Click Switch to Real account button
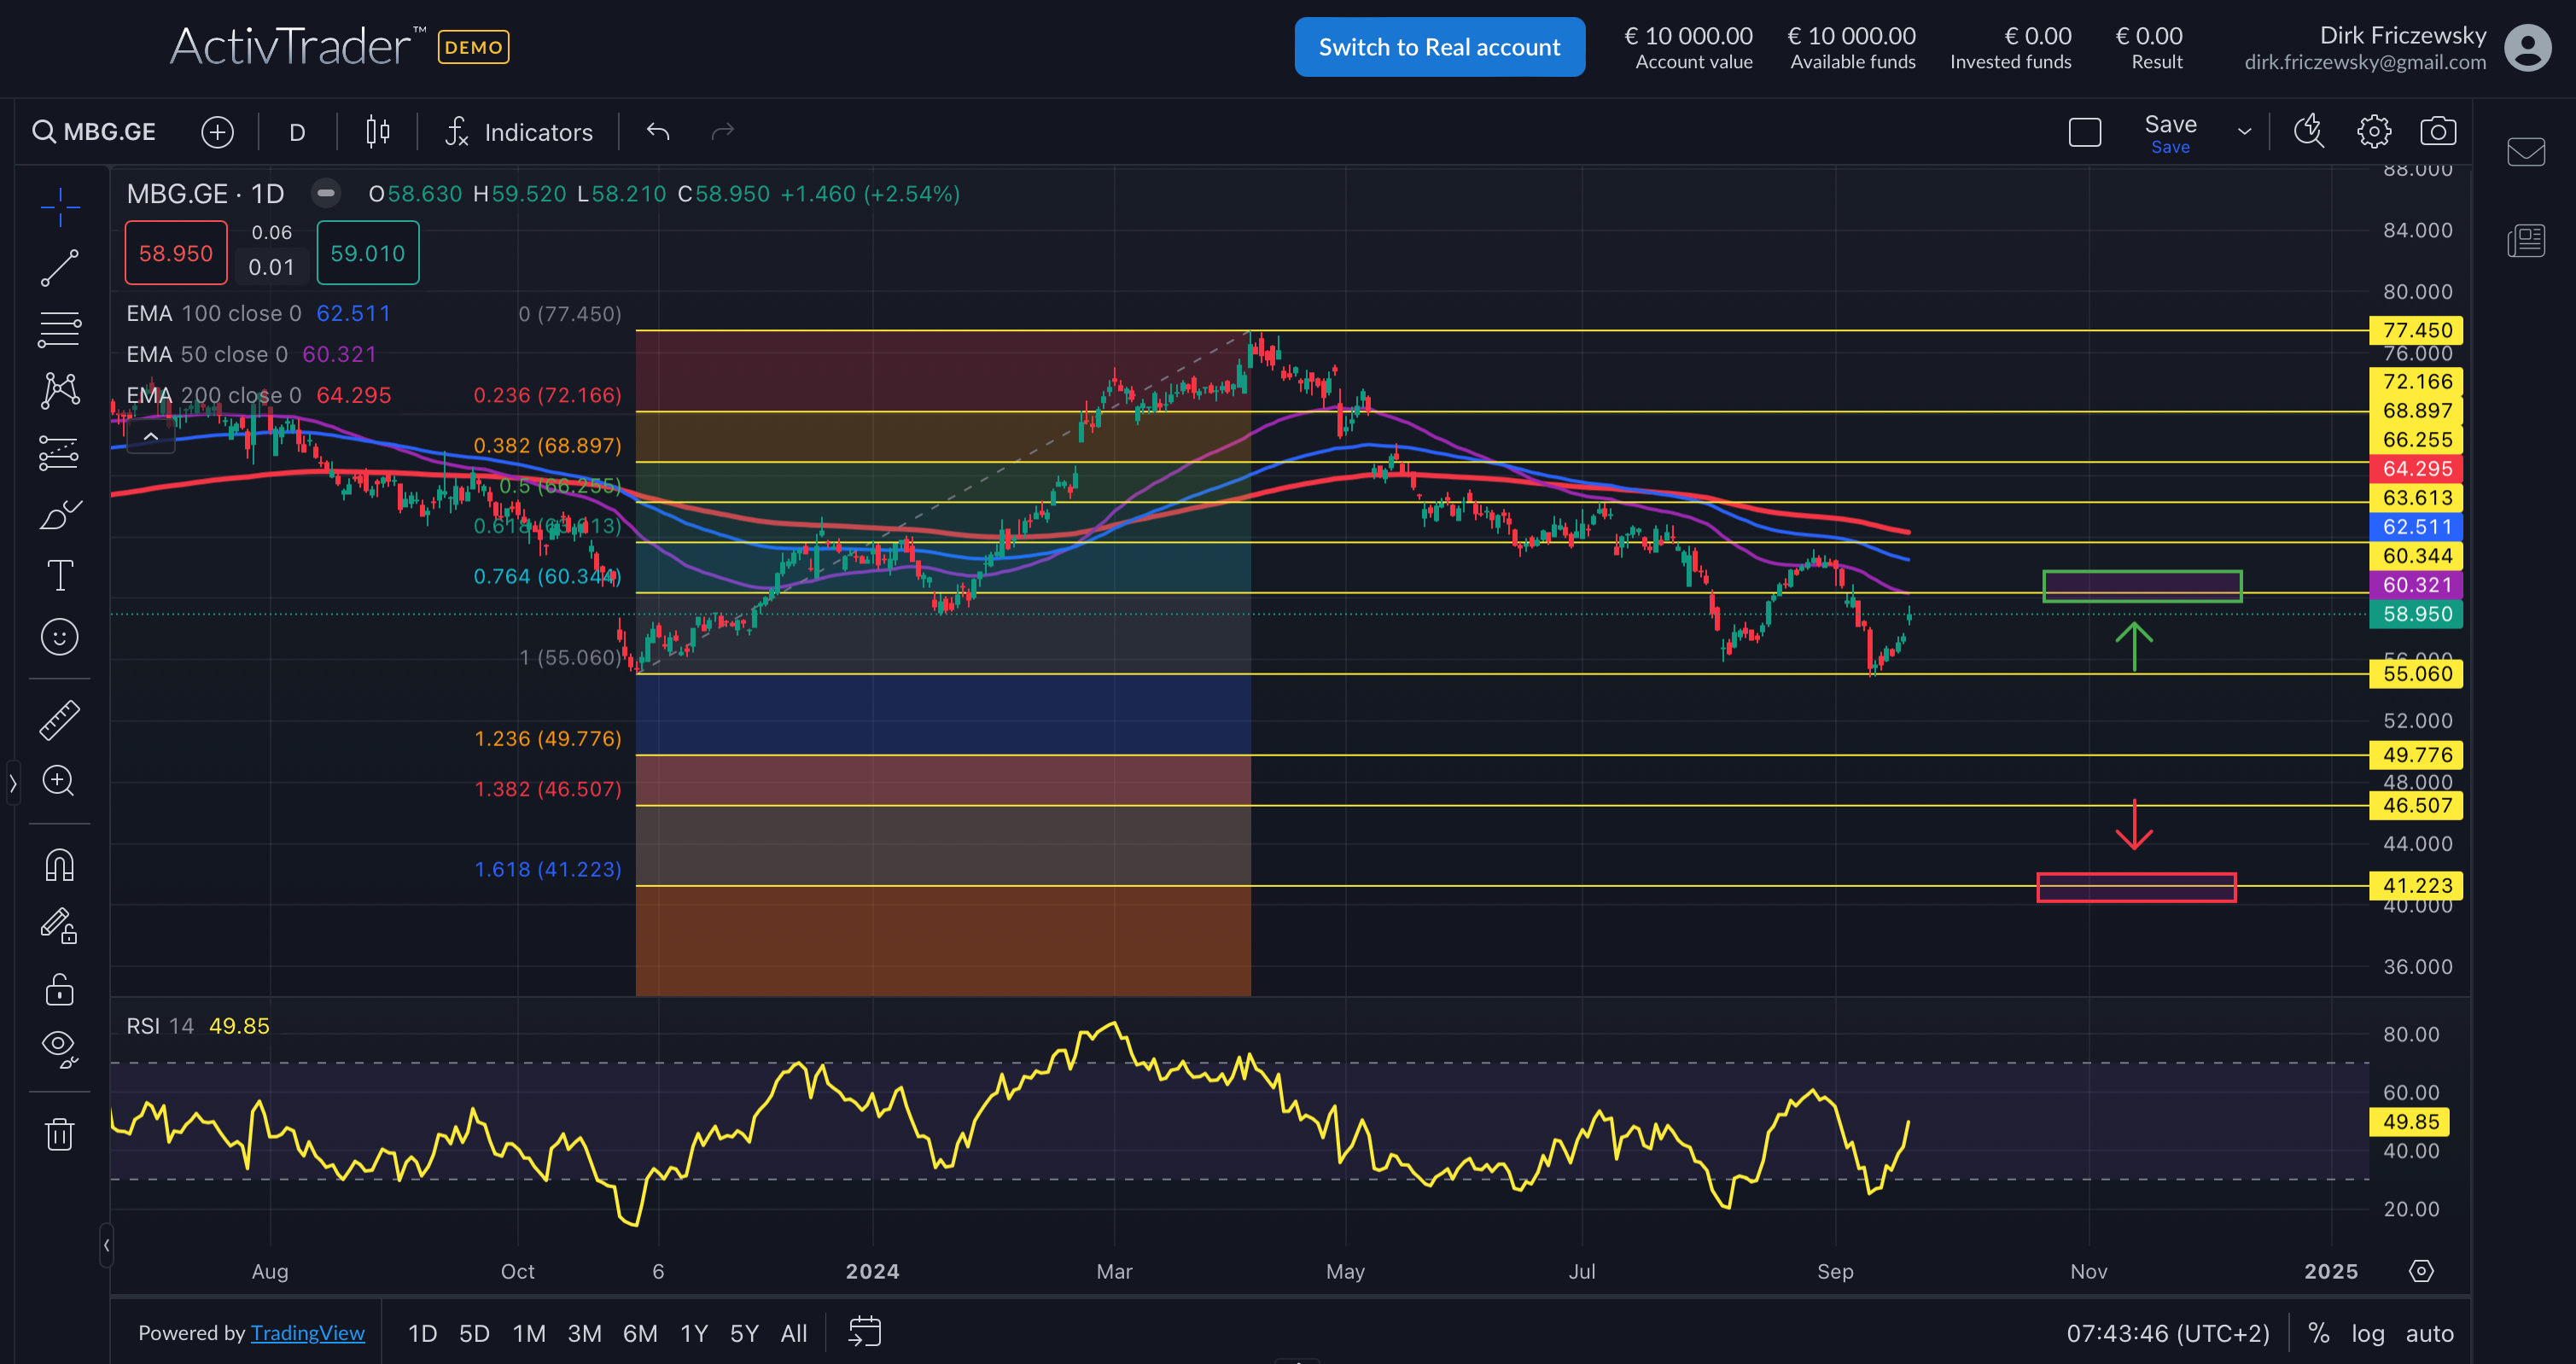This screenshot has height=1364, width=2576. coord(1439,47)
